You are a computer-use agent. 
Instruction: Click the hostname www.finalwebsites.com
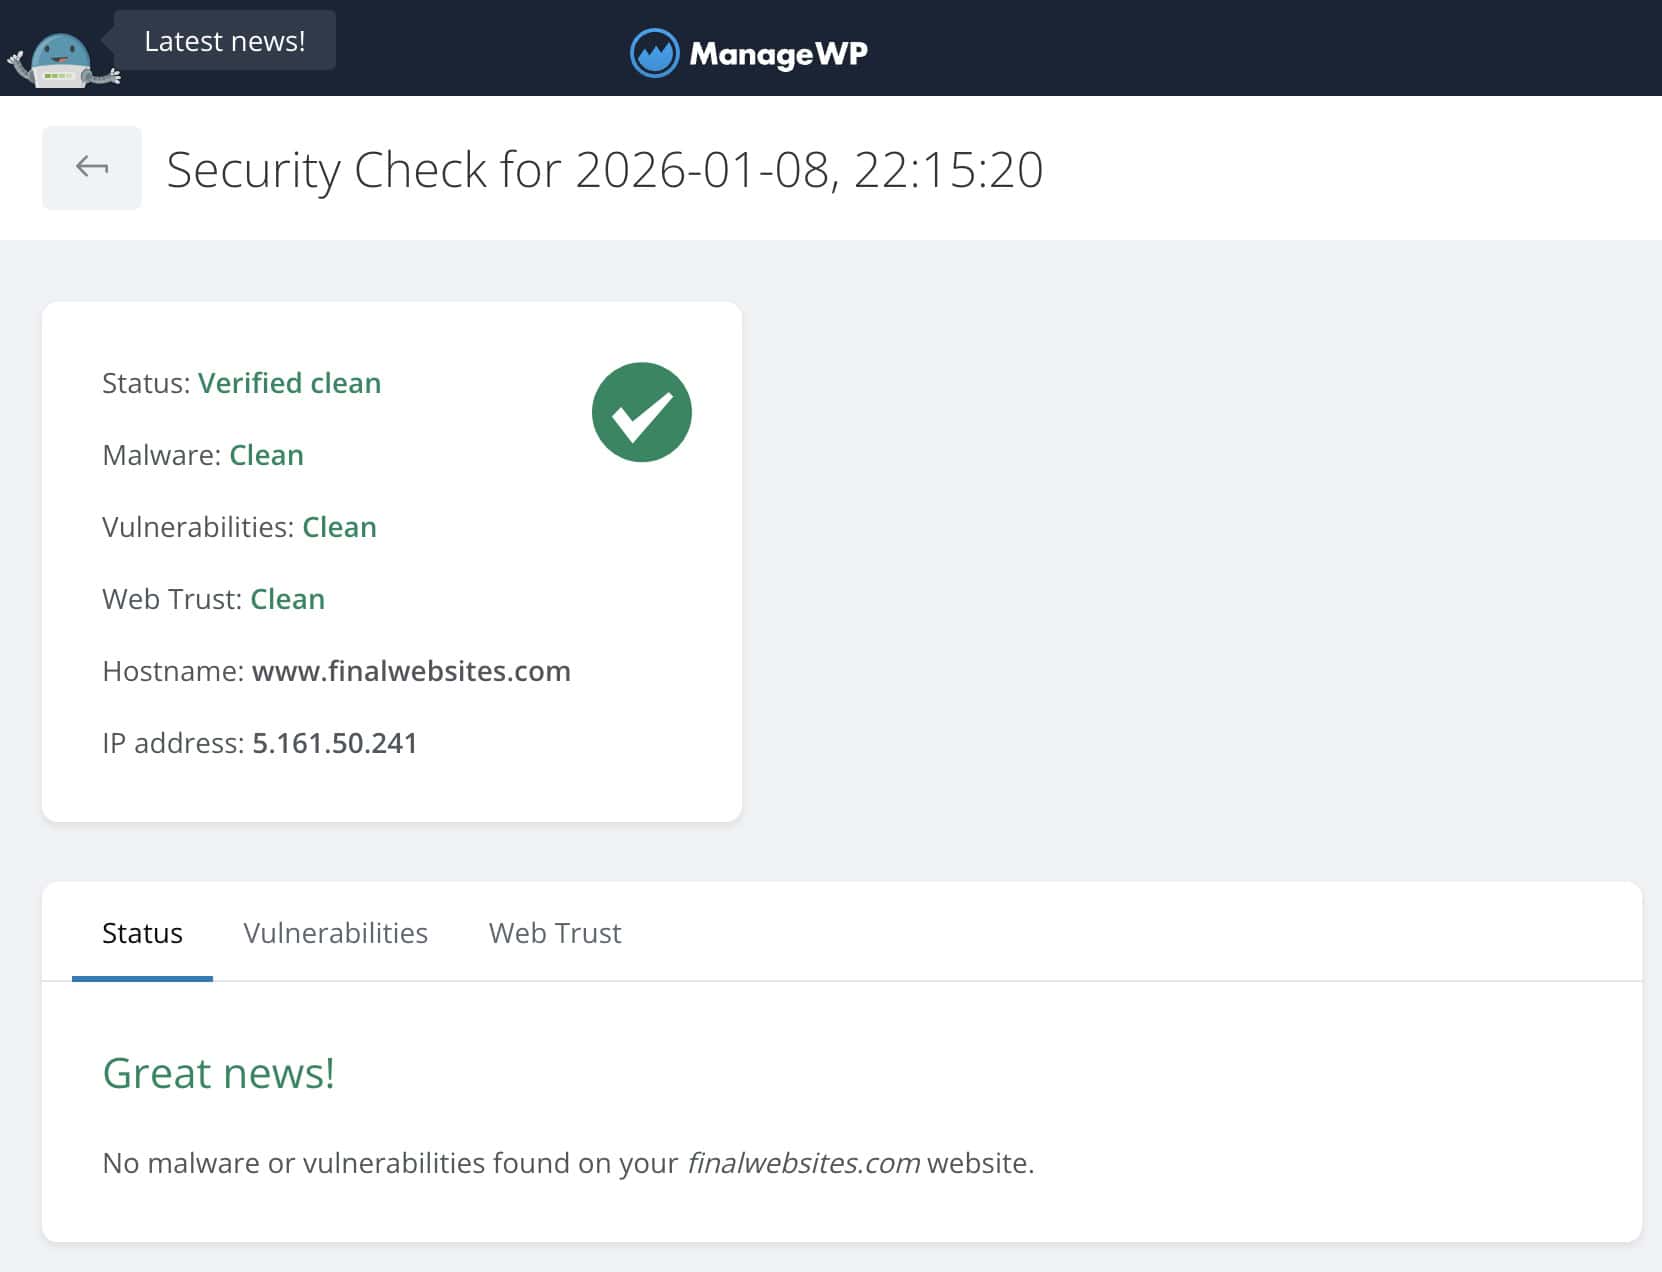(x=412, y=671)
